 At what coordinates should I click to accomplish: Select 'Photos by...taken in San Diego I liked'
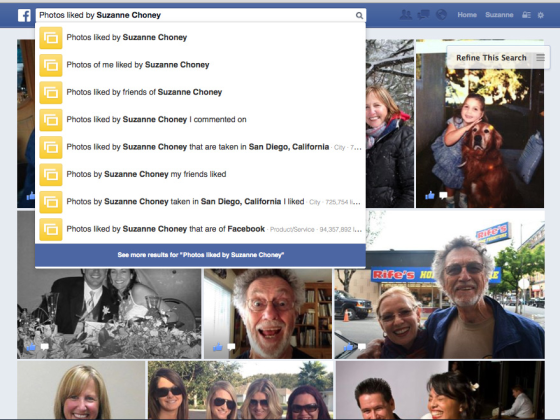200,202
